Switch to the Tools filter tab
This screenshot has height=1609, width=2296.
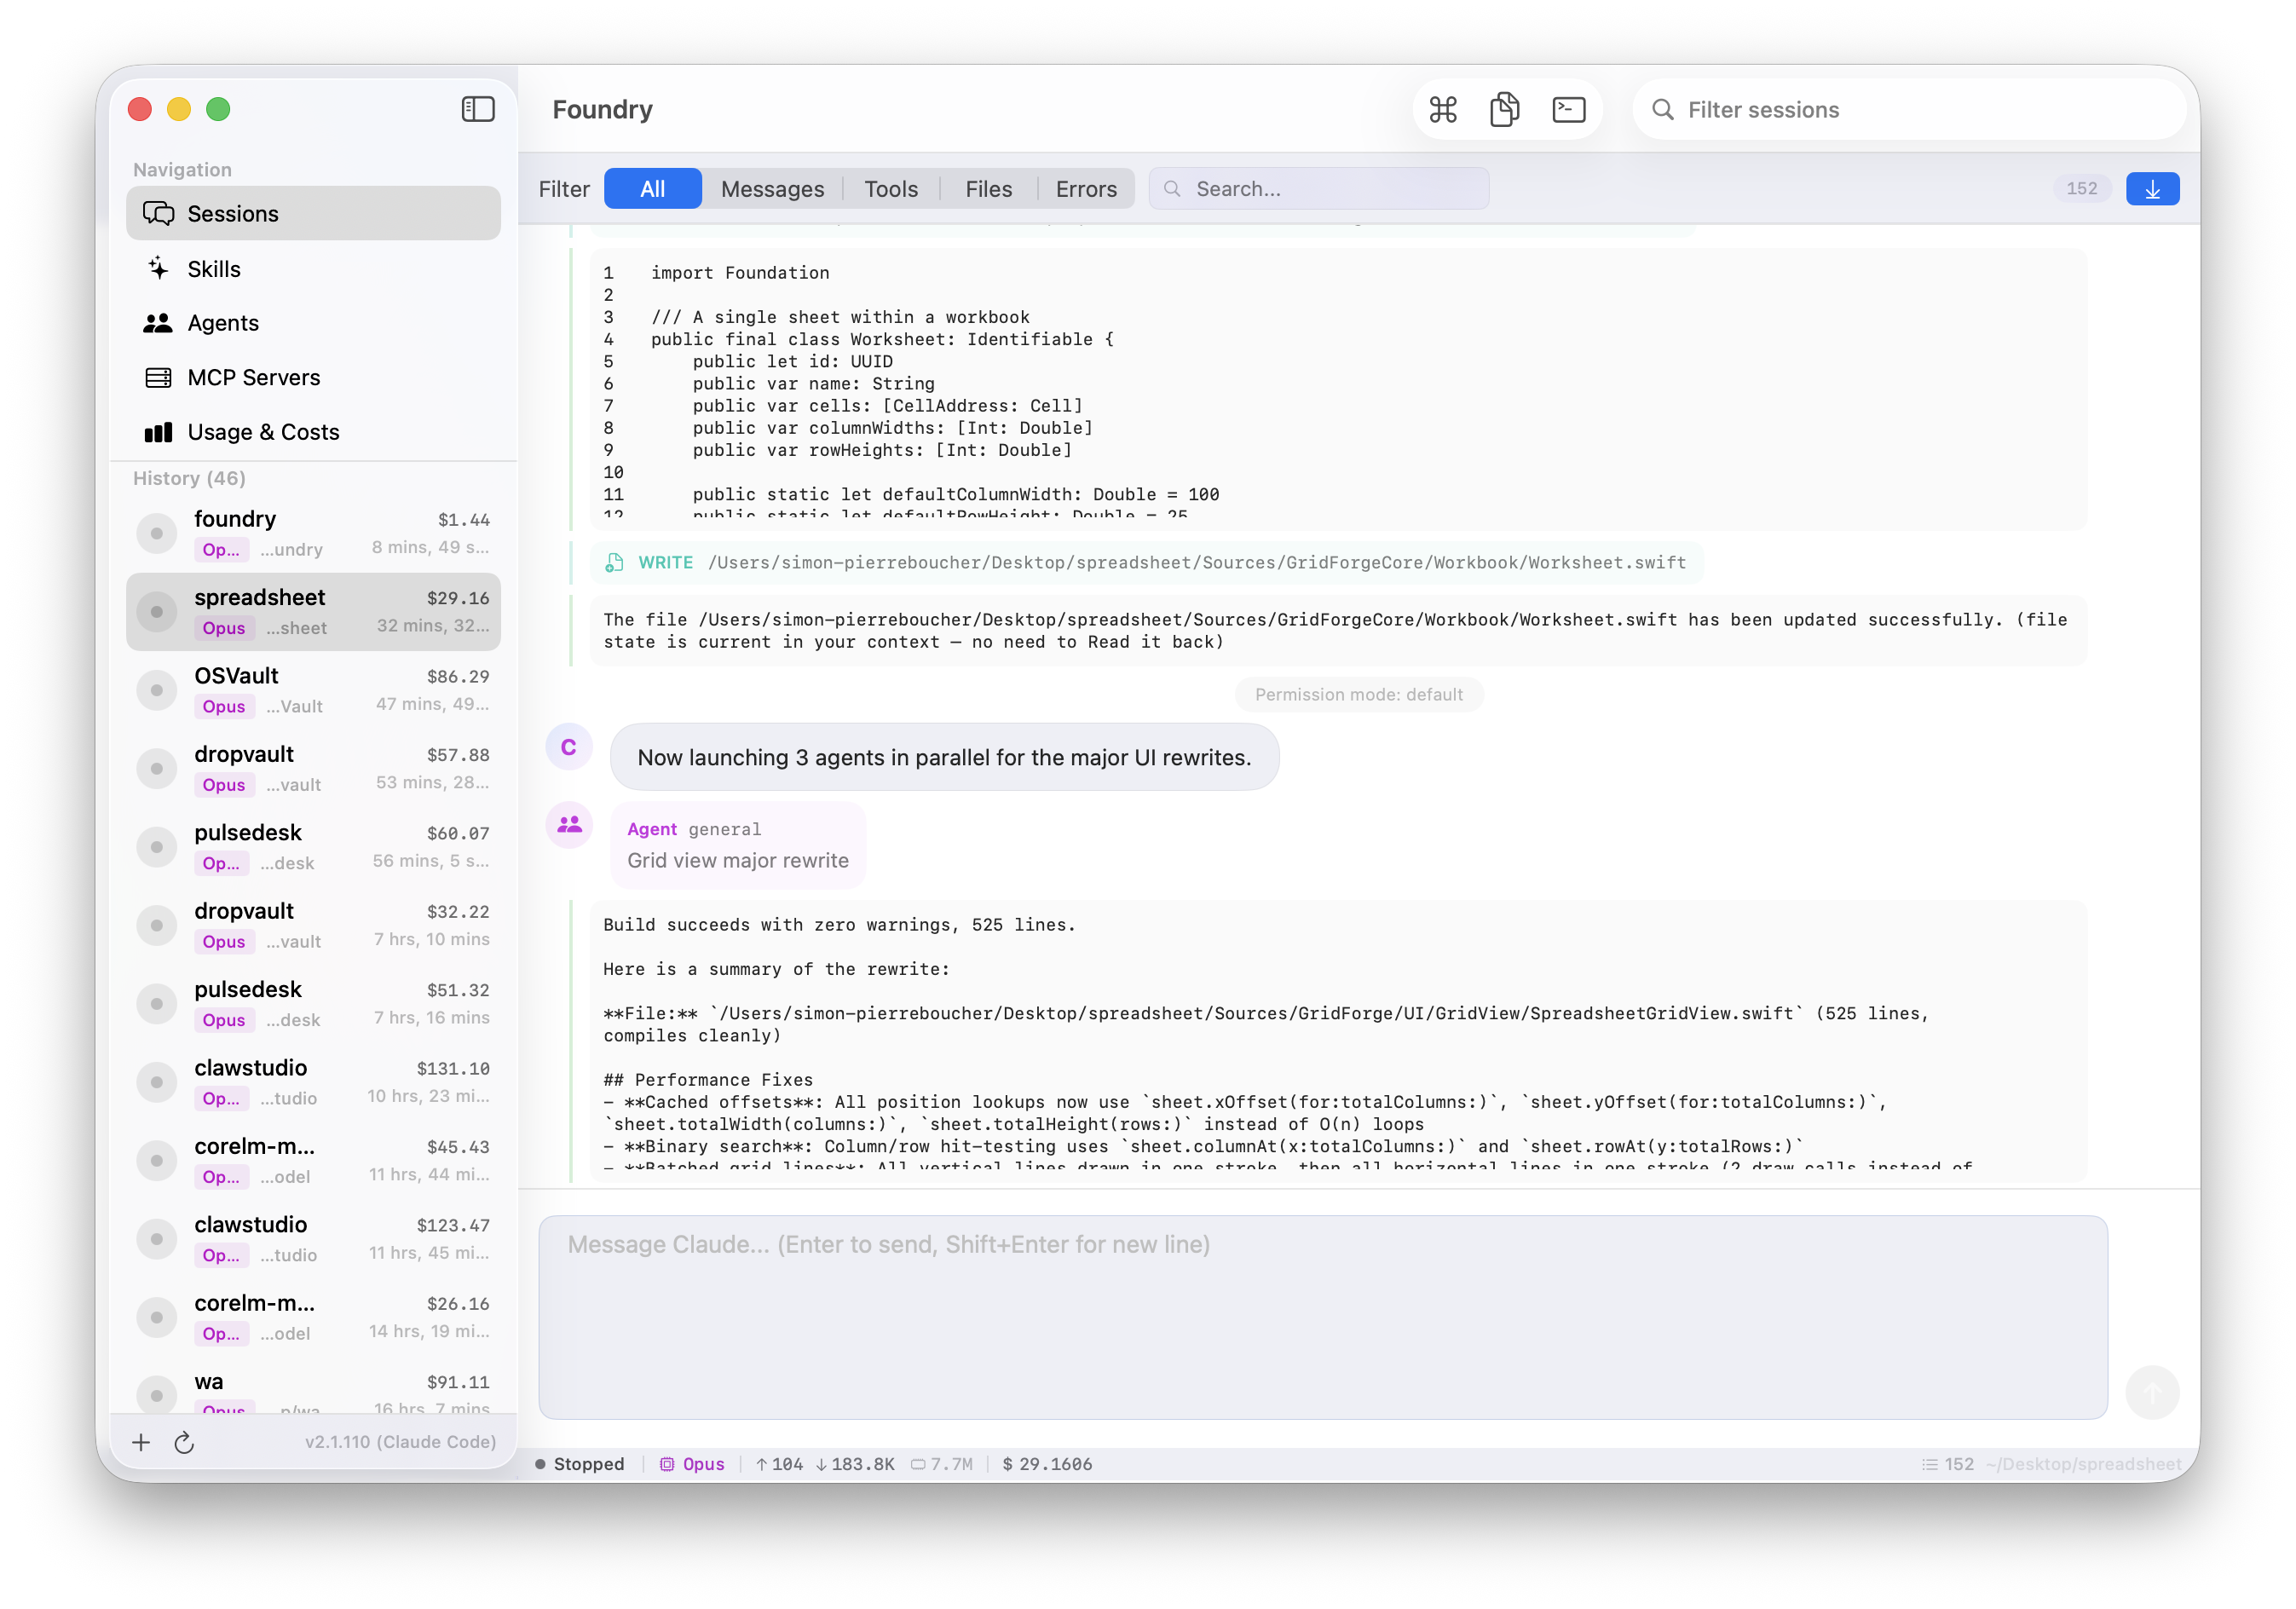[x=890, y=188]
